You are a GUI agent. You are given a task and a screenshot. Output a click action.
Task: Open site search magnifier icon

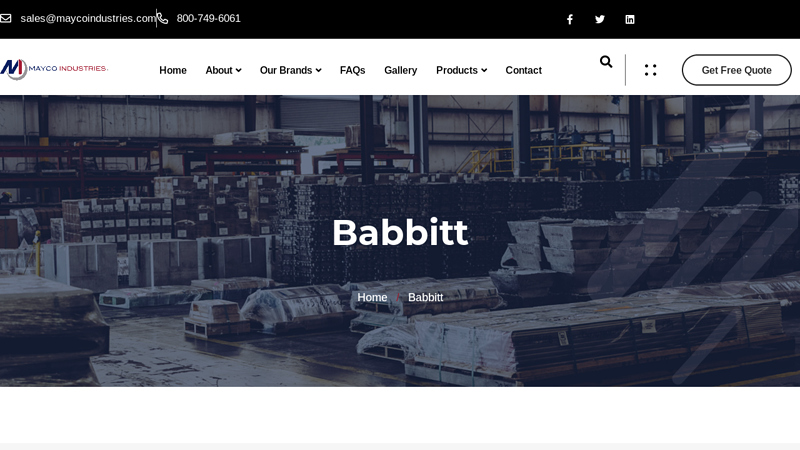tap(606, 62)
